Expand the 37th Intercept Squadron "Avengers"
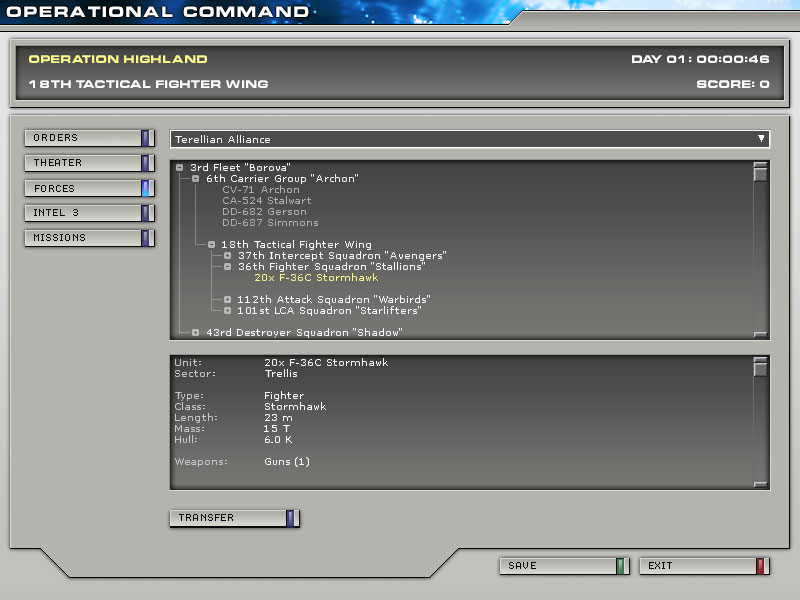 point(228,256)
